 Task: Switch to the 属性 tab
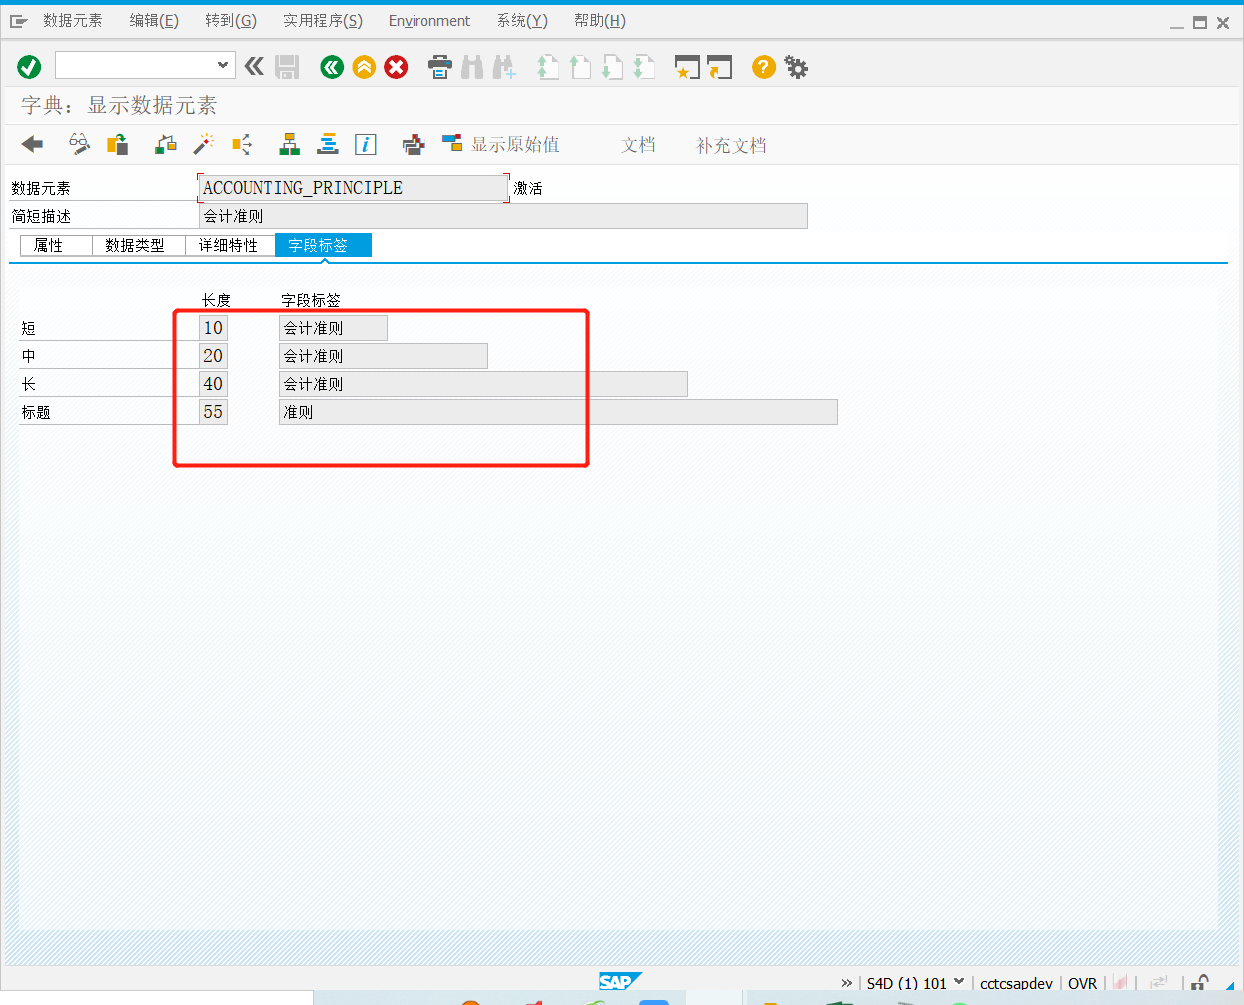click(x=55, y=245)
